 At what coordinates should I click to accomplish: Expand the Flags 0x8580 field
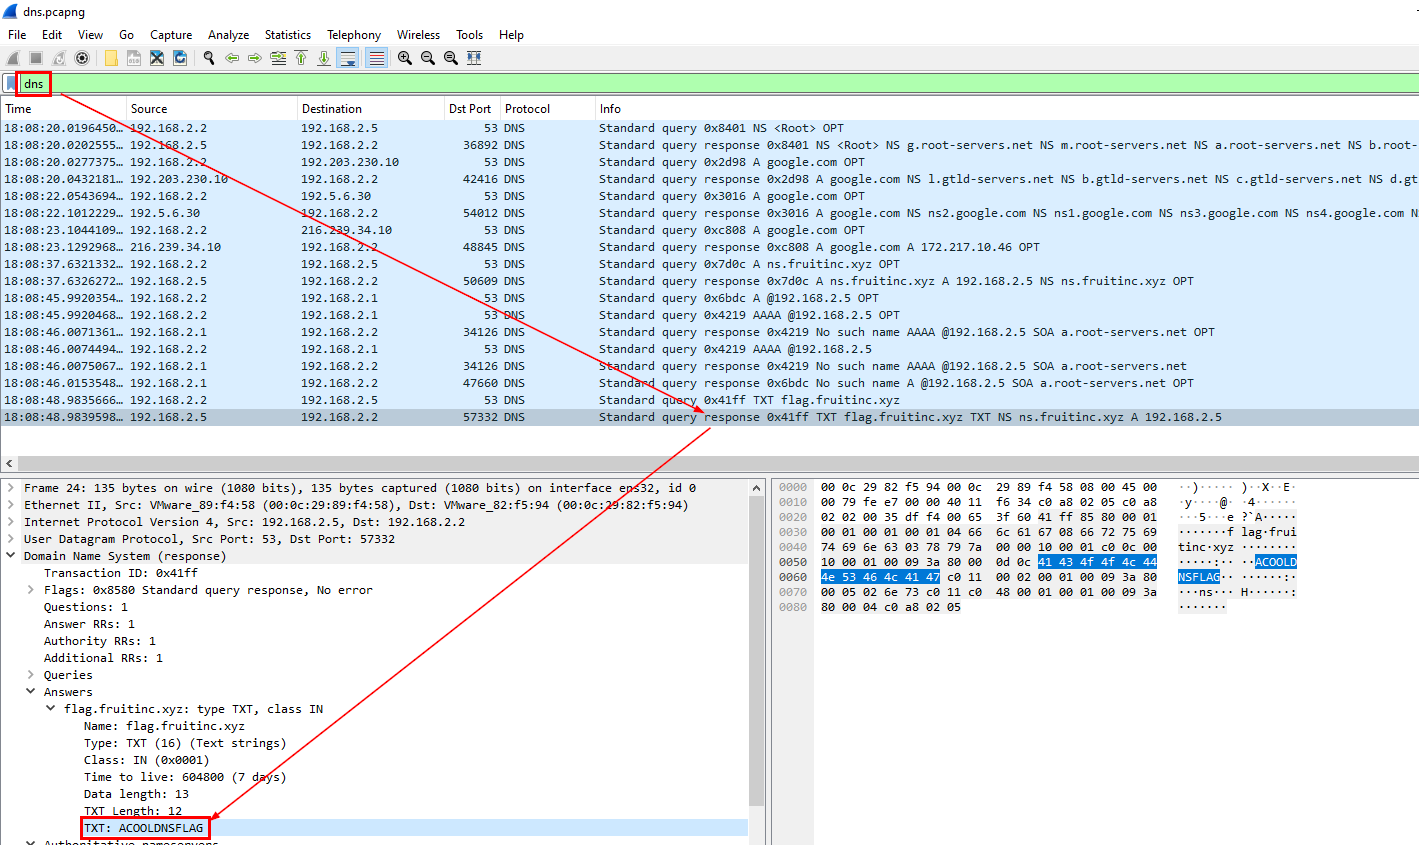[x=31, y=590]
